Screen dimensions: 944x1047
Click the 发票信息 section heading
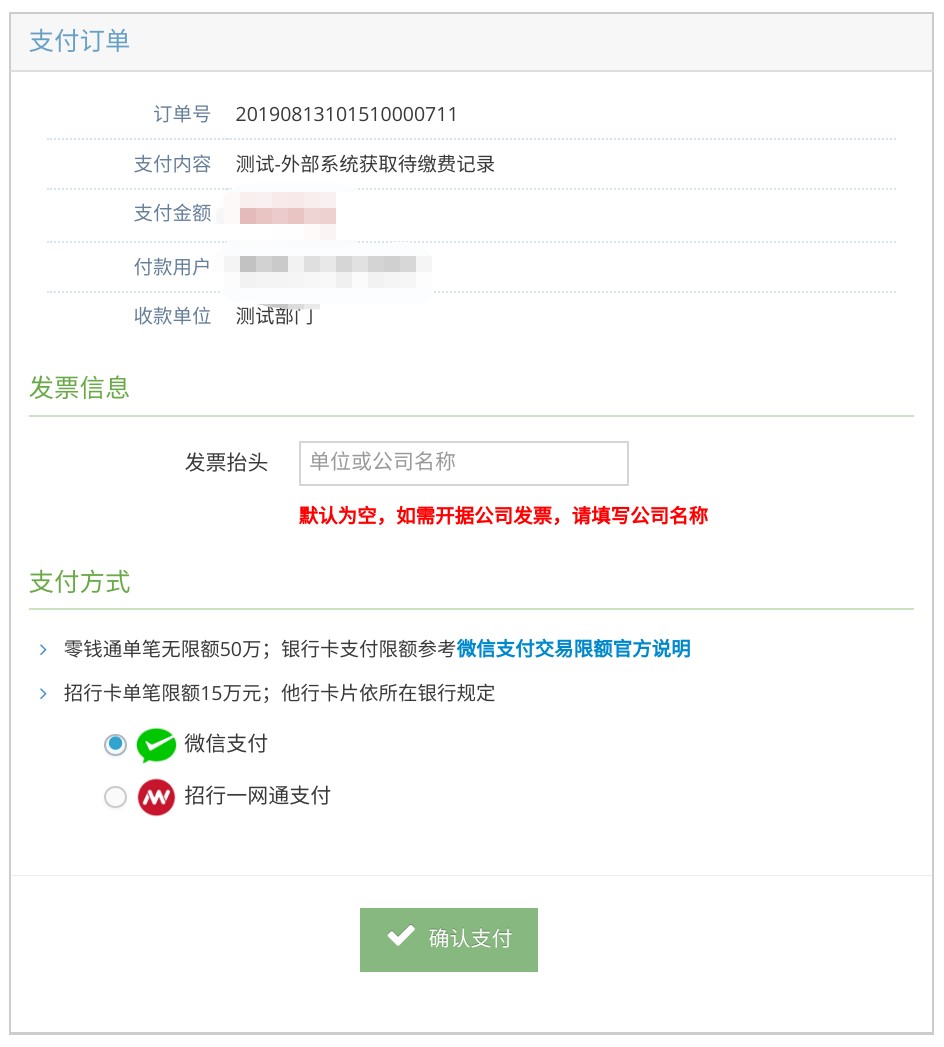(x=79, y=388)
